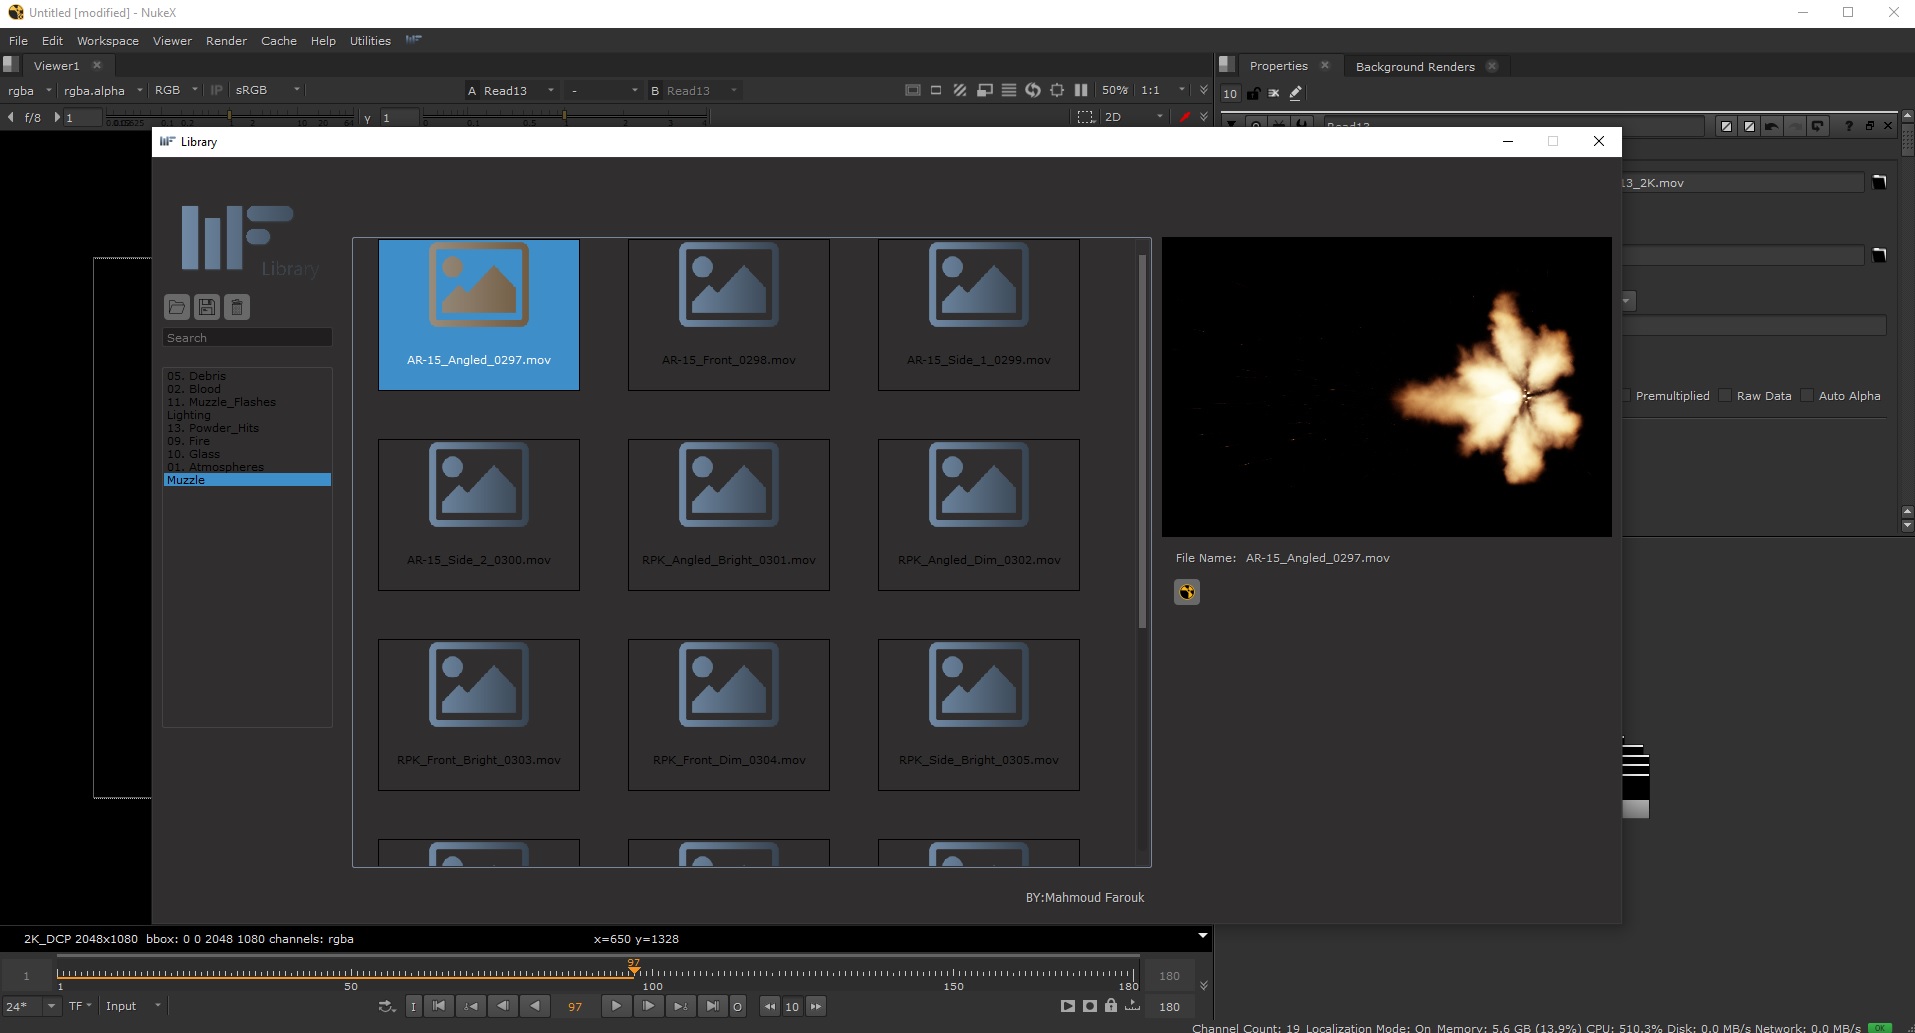Image resolution: width=1915 pixels, height=1033 pixels.
Task: Click the frame 97 marker on the timeline
Action: (634, 968)
